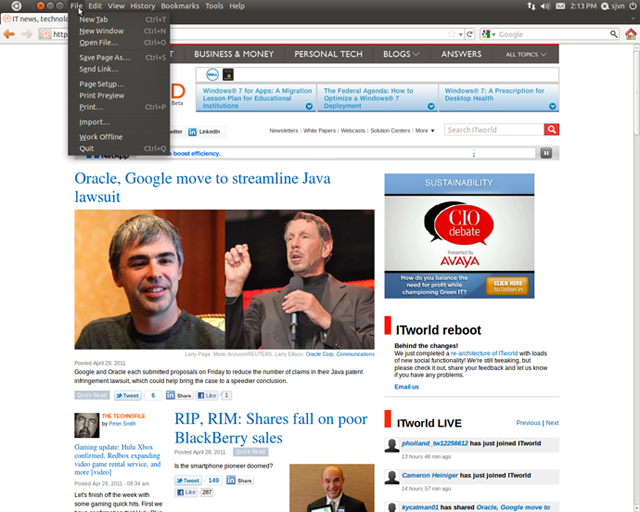Open the network indicator in the top panel
This screenshot has height=512, width=640.
click(531, 6)
